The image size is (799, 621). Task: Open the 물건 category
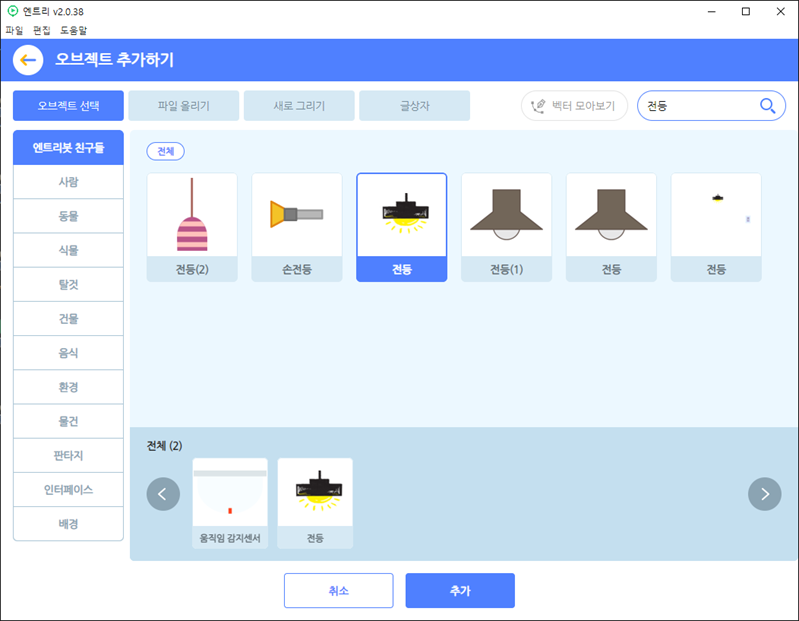tap(68, 421)
